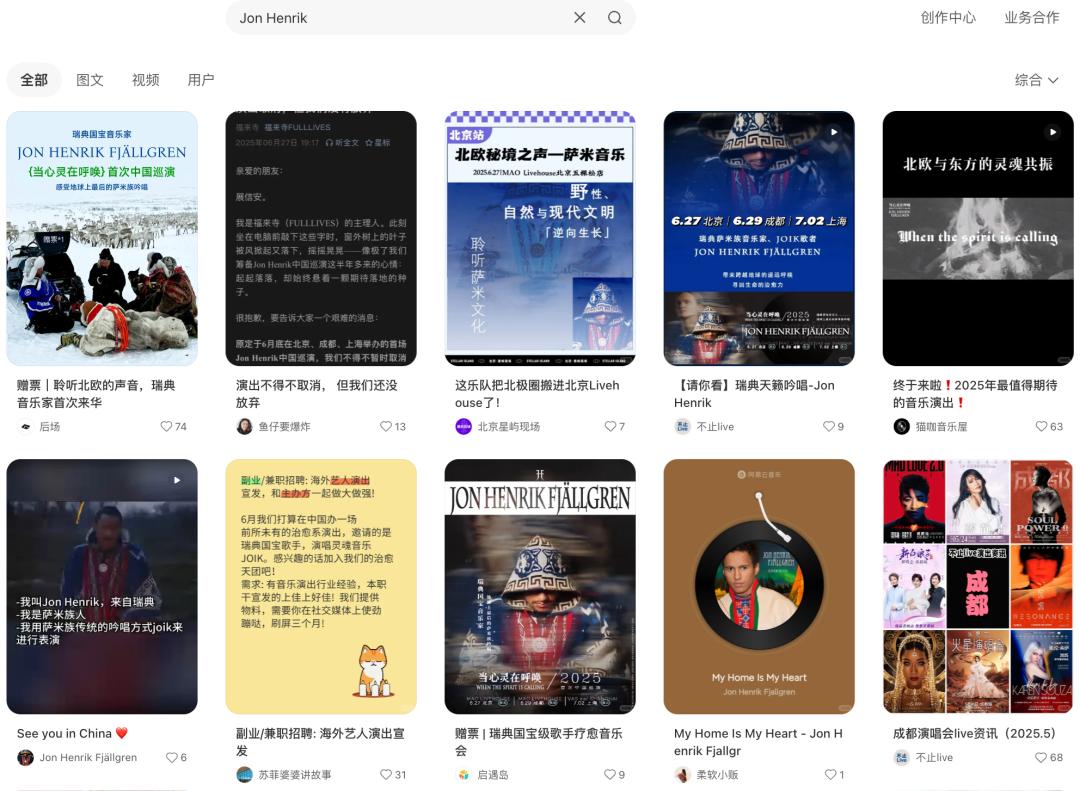Open Jon Henrik Fjällgren author avatar

pos(25,758)
